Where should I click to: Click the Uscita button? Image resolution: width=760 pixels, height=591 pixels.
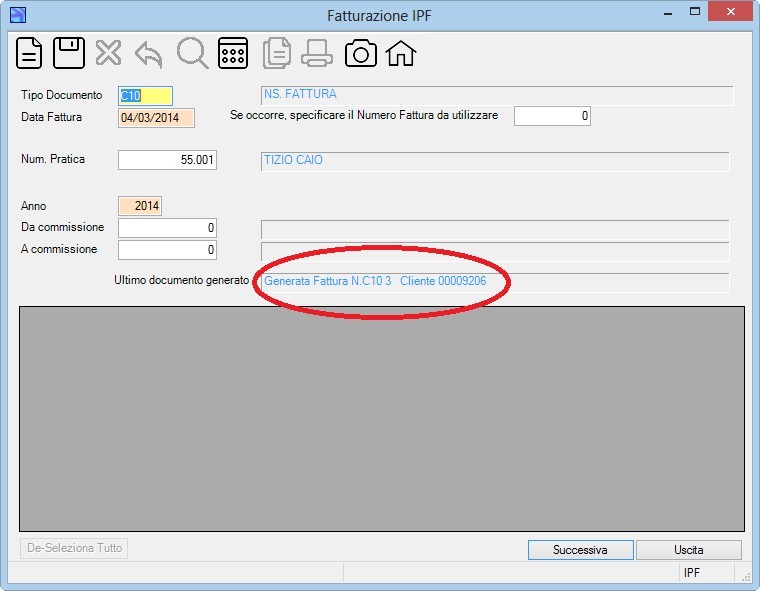[689, 550]
